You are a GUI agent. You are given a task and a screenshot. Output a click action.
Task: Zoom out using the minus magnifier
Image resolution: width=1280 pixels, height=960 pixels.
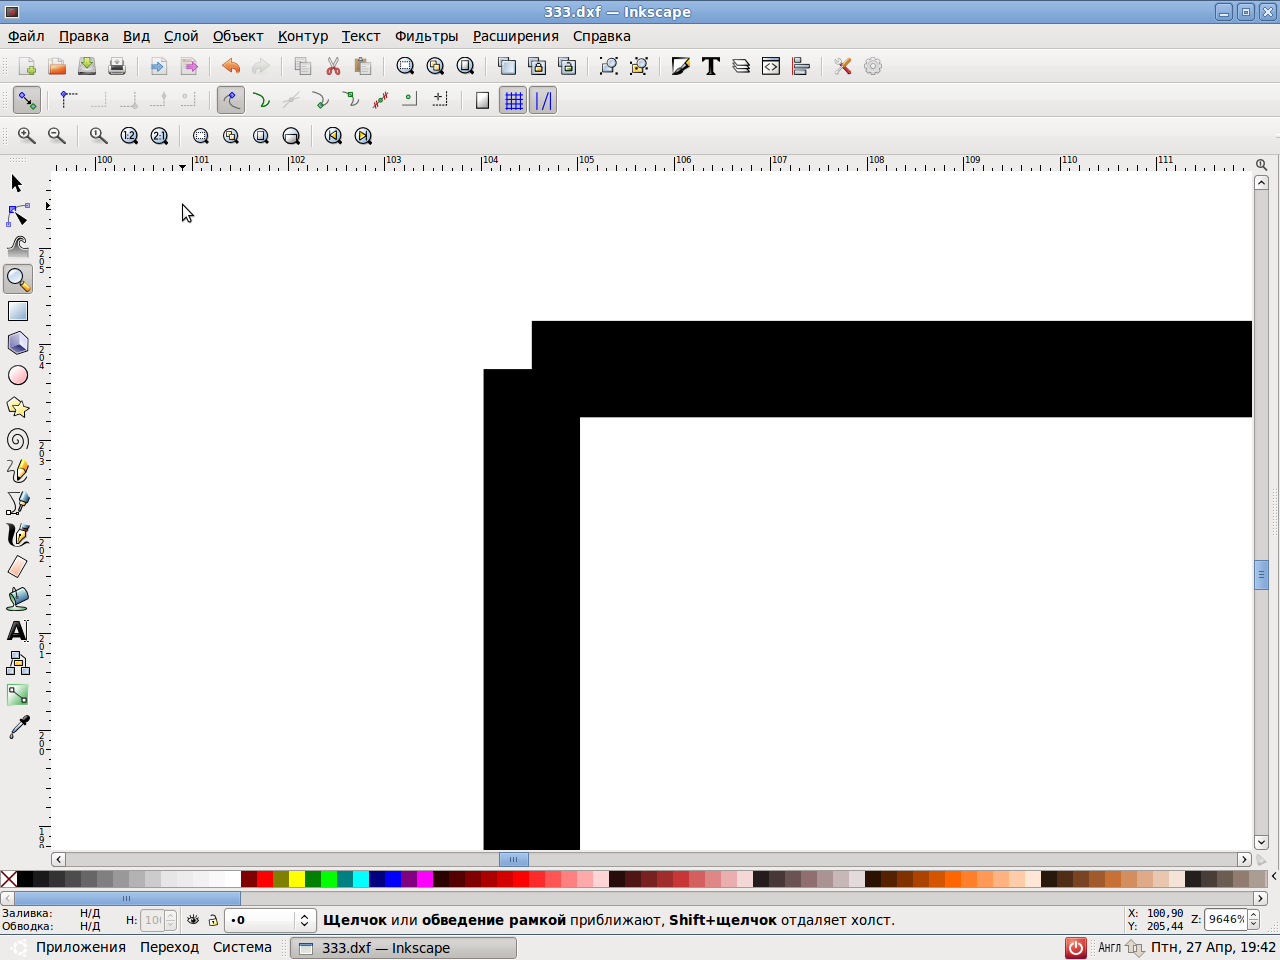click(57, 136)
